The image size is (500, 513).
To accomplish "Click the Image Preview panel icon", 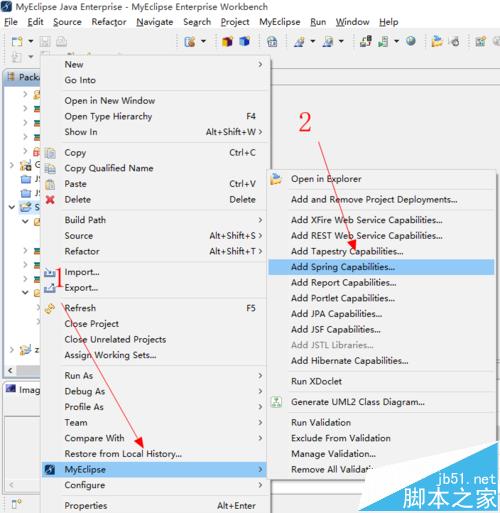I will [11, 389].
